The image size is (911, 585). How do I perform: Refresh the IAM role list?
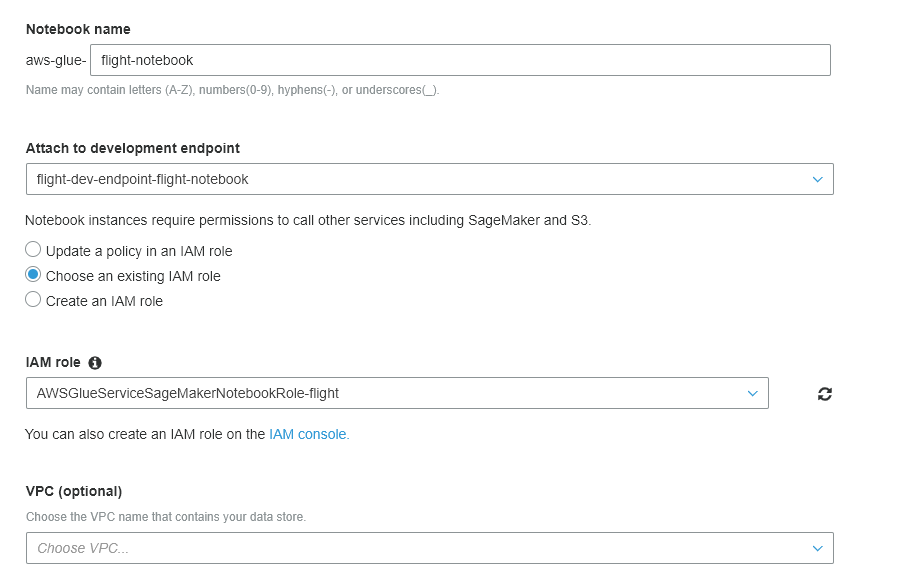824,394
